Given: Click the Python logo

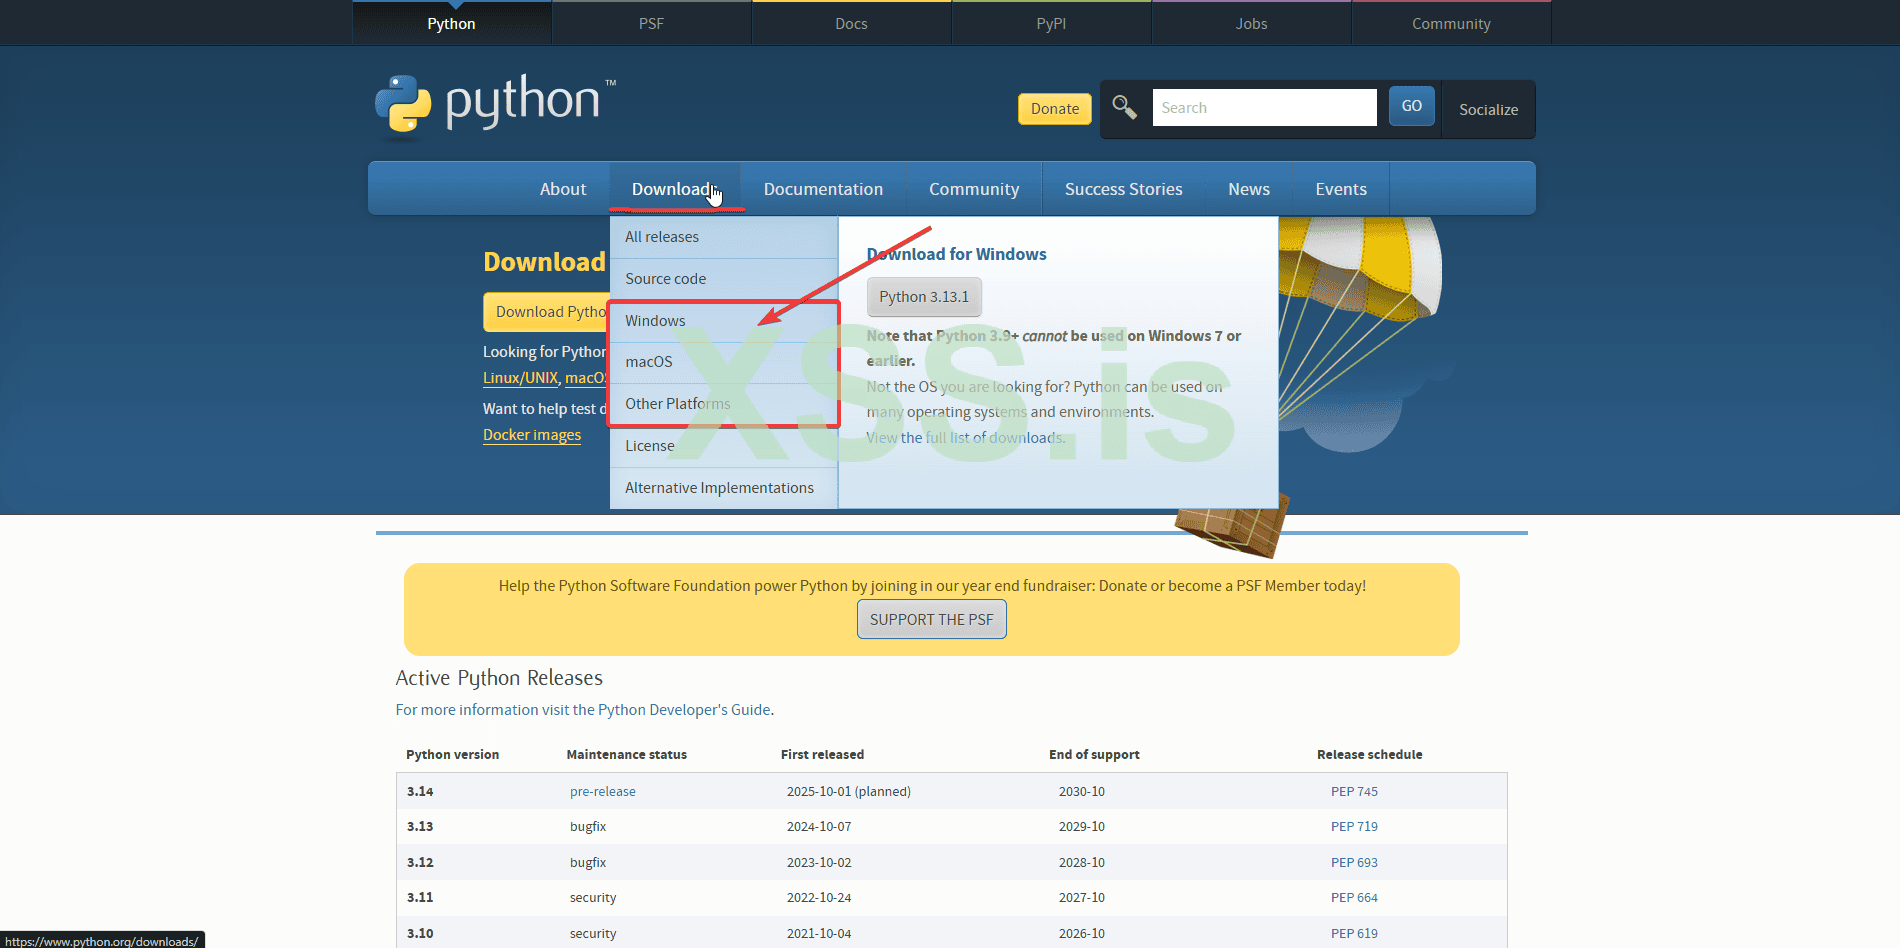Looking at the screenshot, I should click(495, 103).
